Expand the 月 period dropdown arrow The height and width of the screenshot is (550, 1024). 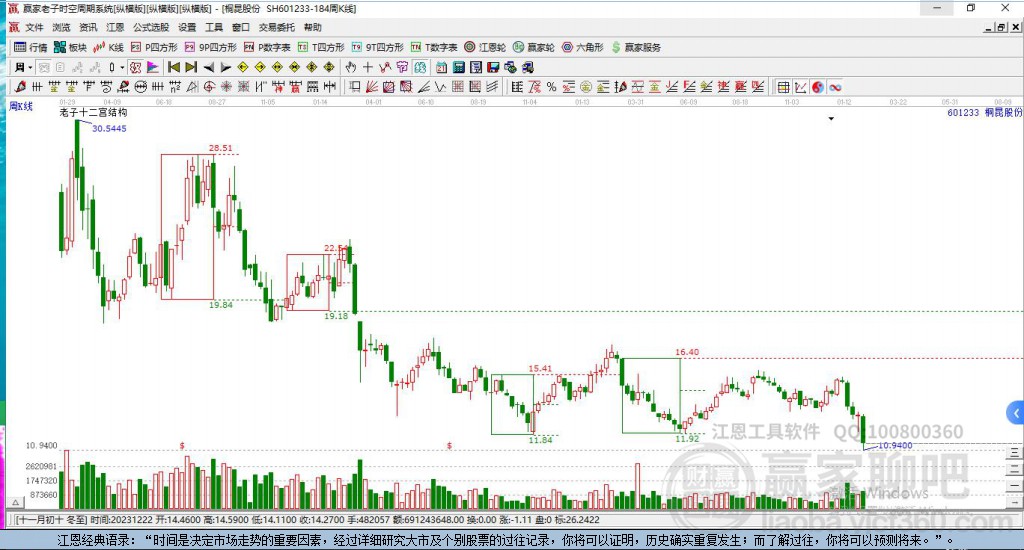pos(30,67)
